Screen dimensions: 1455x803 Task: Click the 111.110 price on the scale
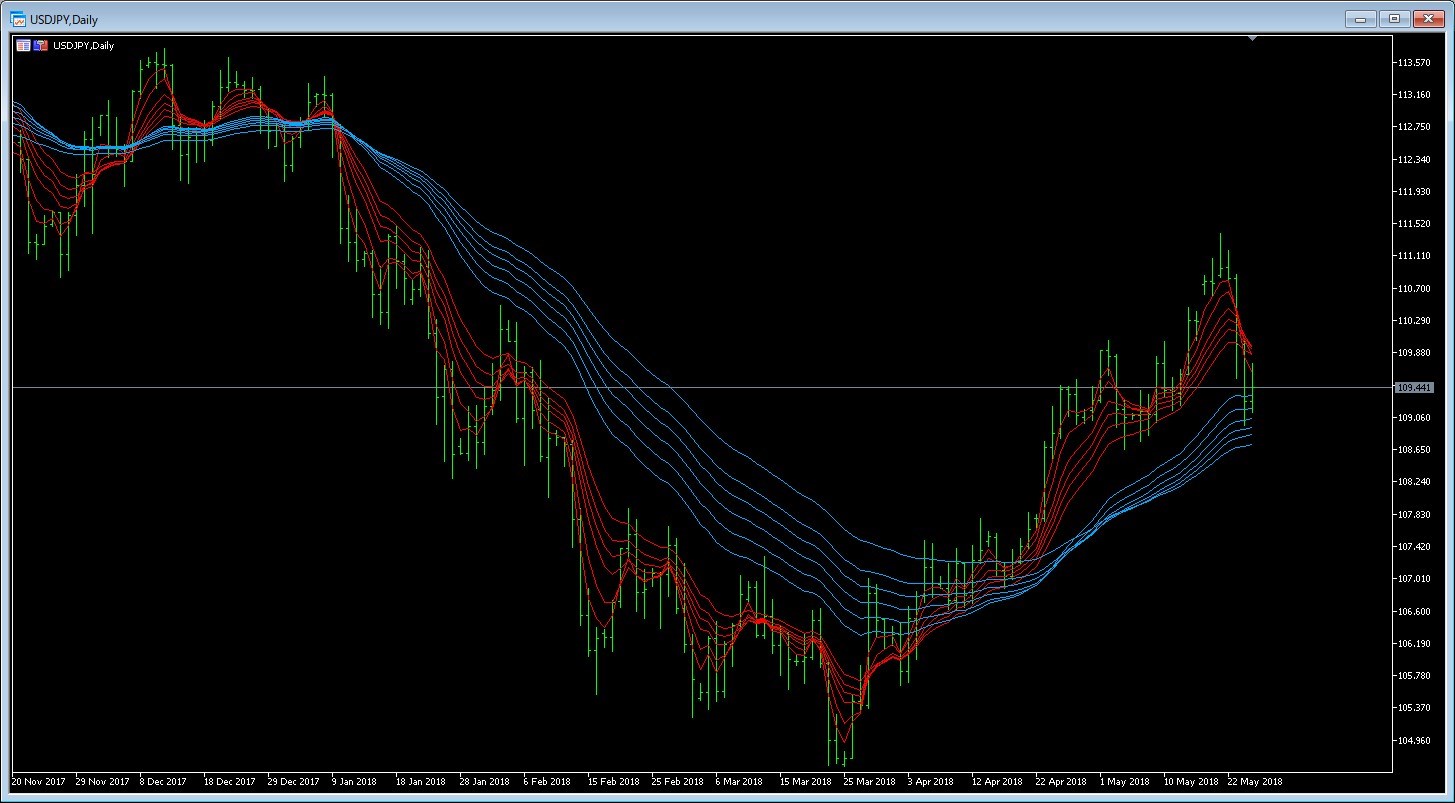pos(1416,256)
